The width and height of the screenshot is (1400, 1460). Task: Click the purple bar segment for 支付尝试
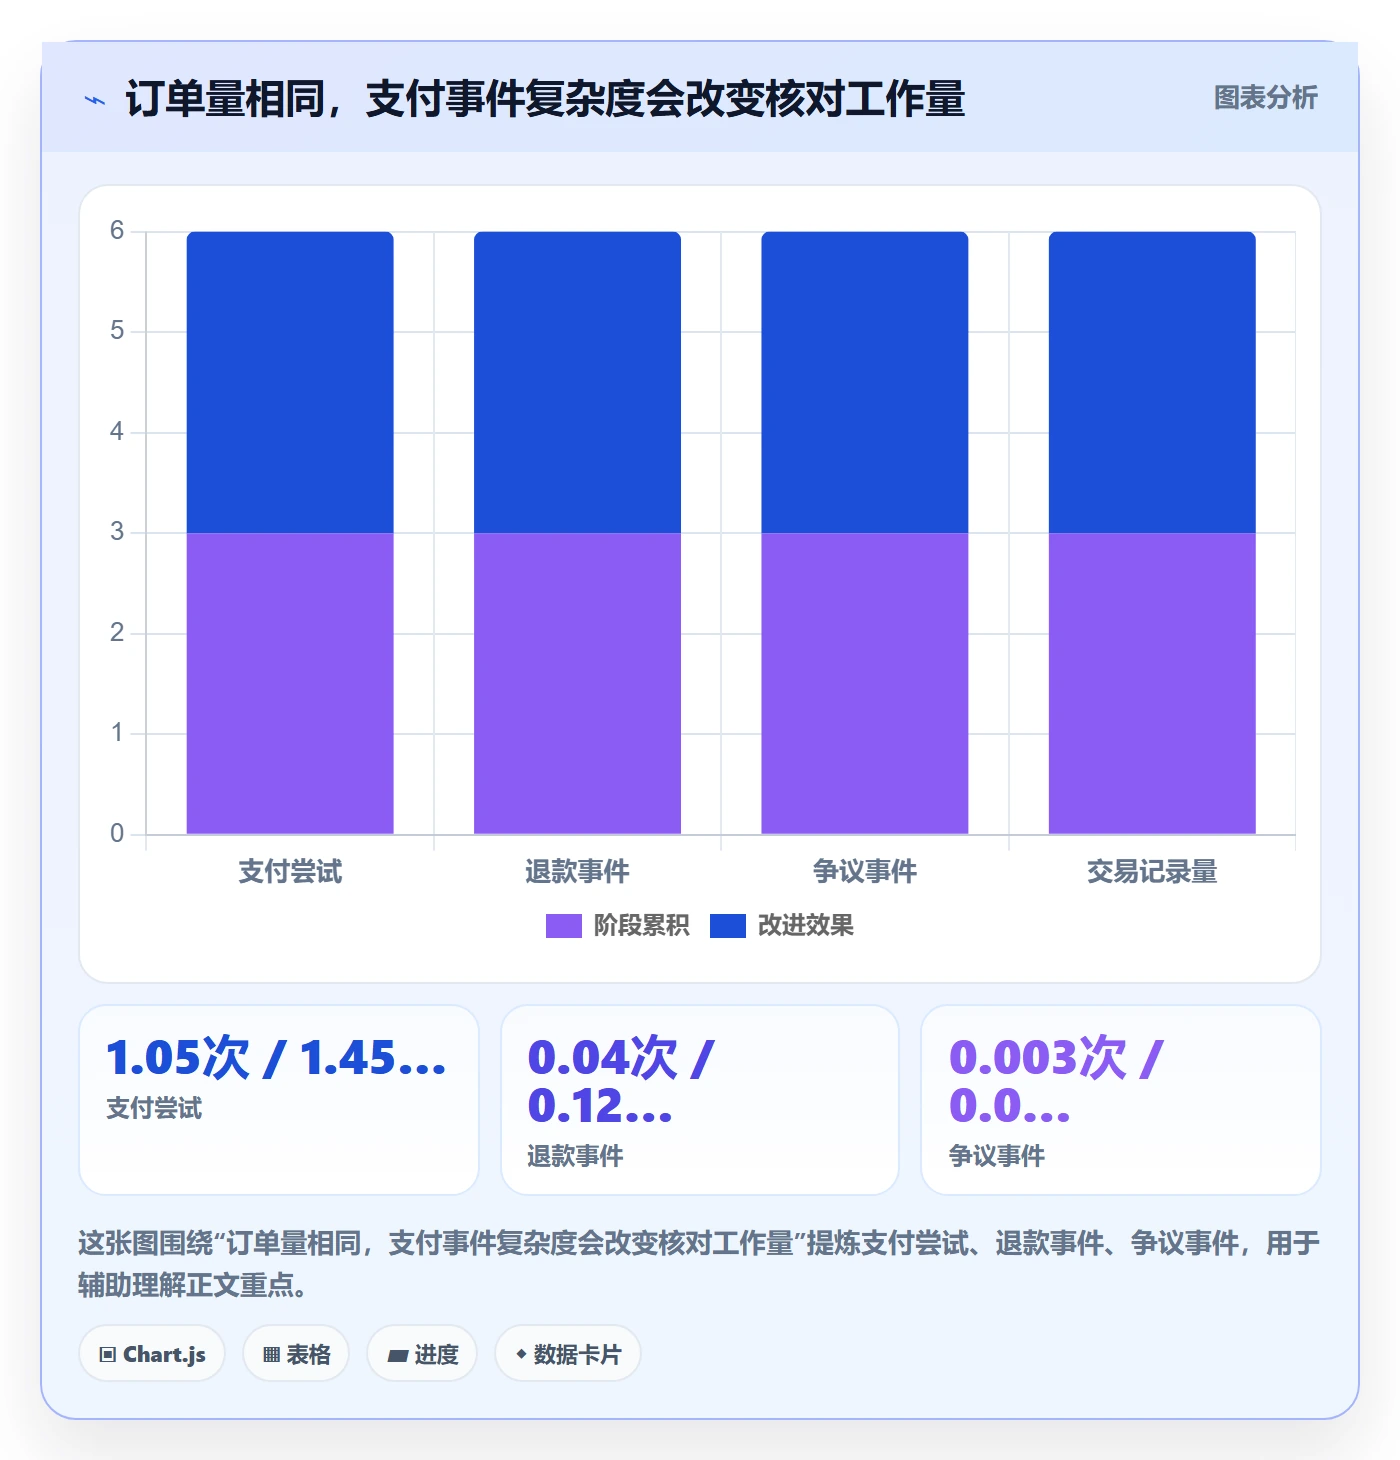[x=290, y=683]
